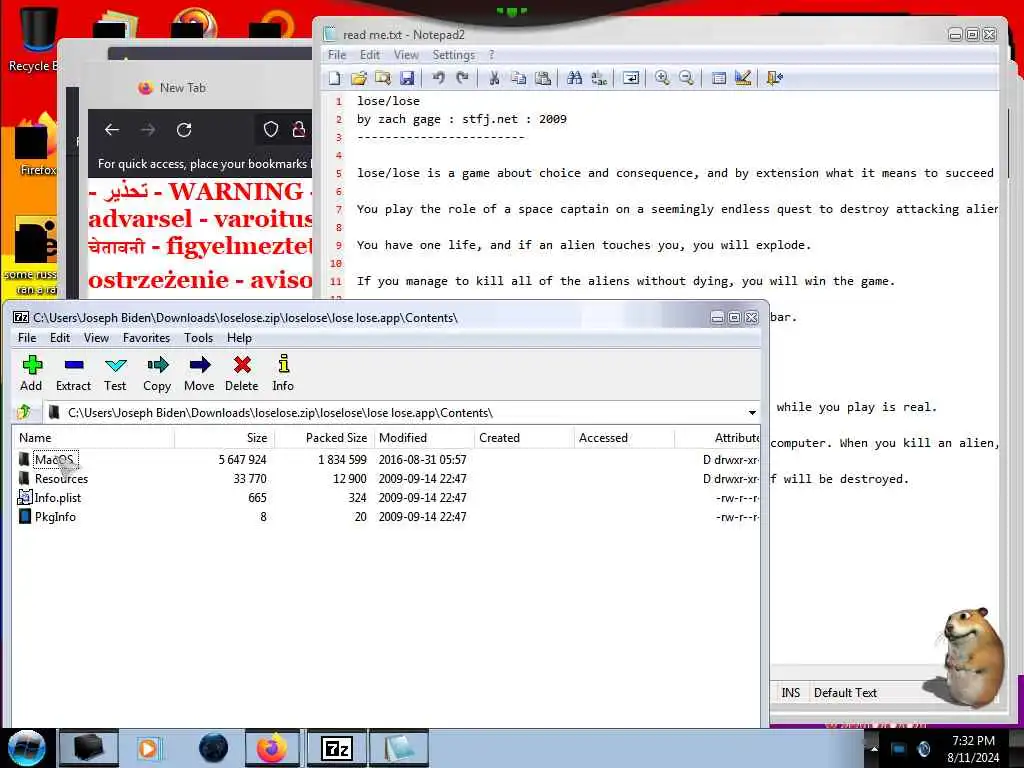This screenshot has width=1024, height=768.
Task: Extract files with 7-Zip toolbar button
Action: 73,374
